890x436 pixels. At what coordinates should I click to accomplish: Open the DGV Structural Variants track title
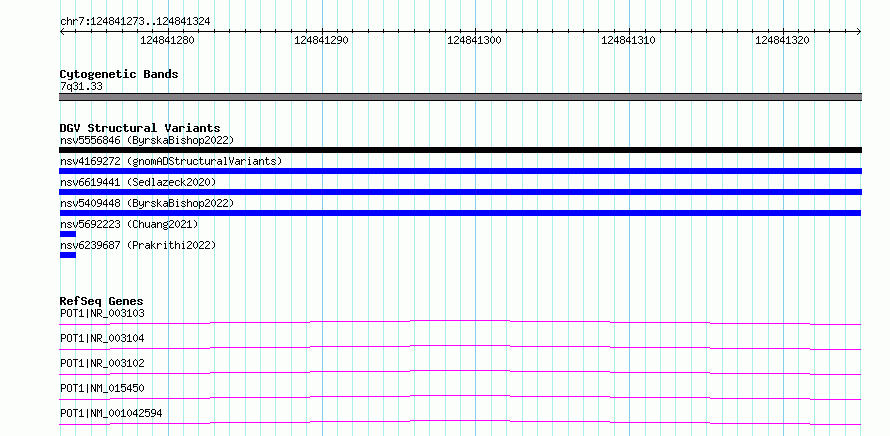click(x=140, y=128)
